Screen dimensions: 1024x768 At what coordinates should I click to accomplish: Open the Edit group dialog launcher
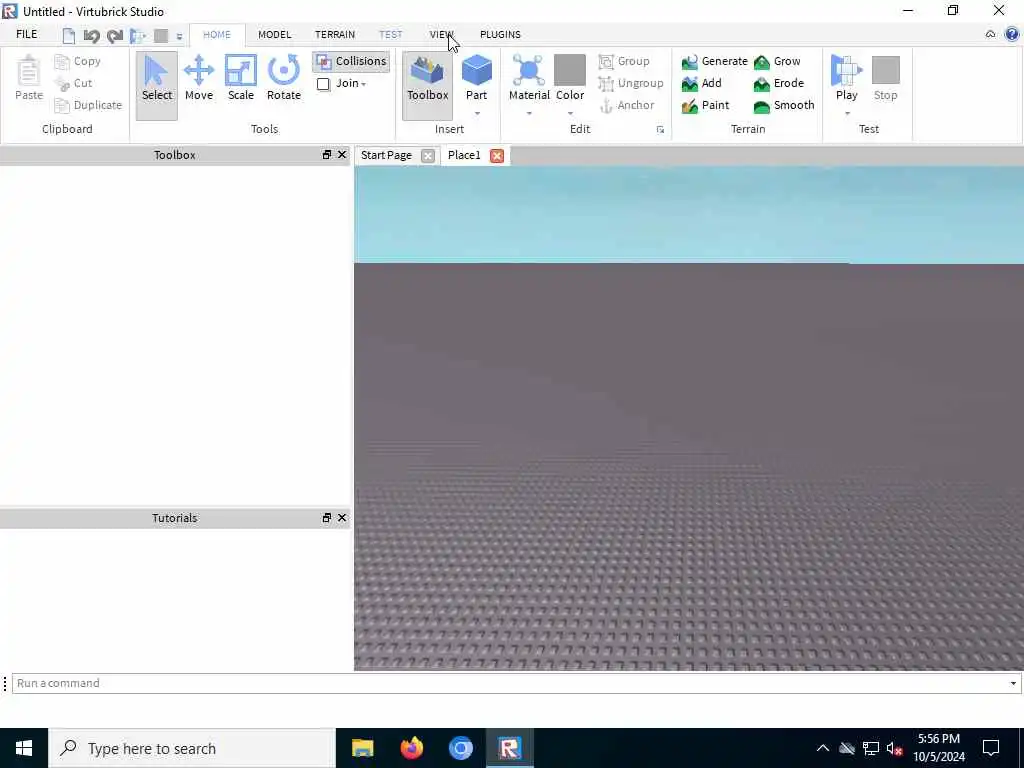(660, 130)
